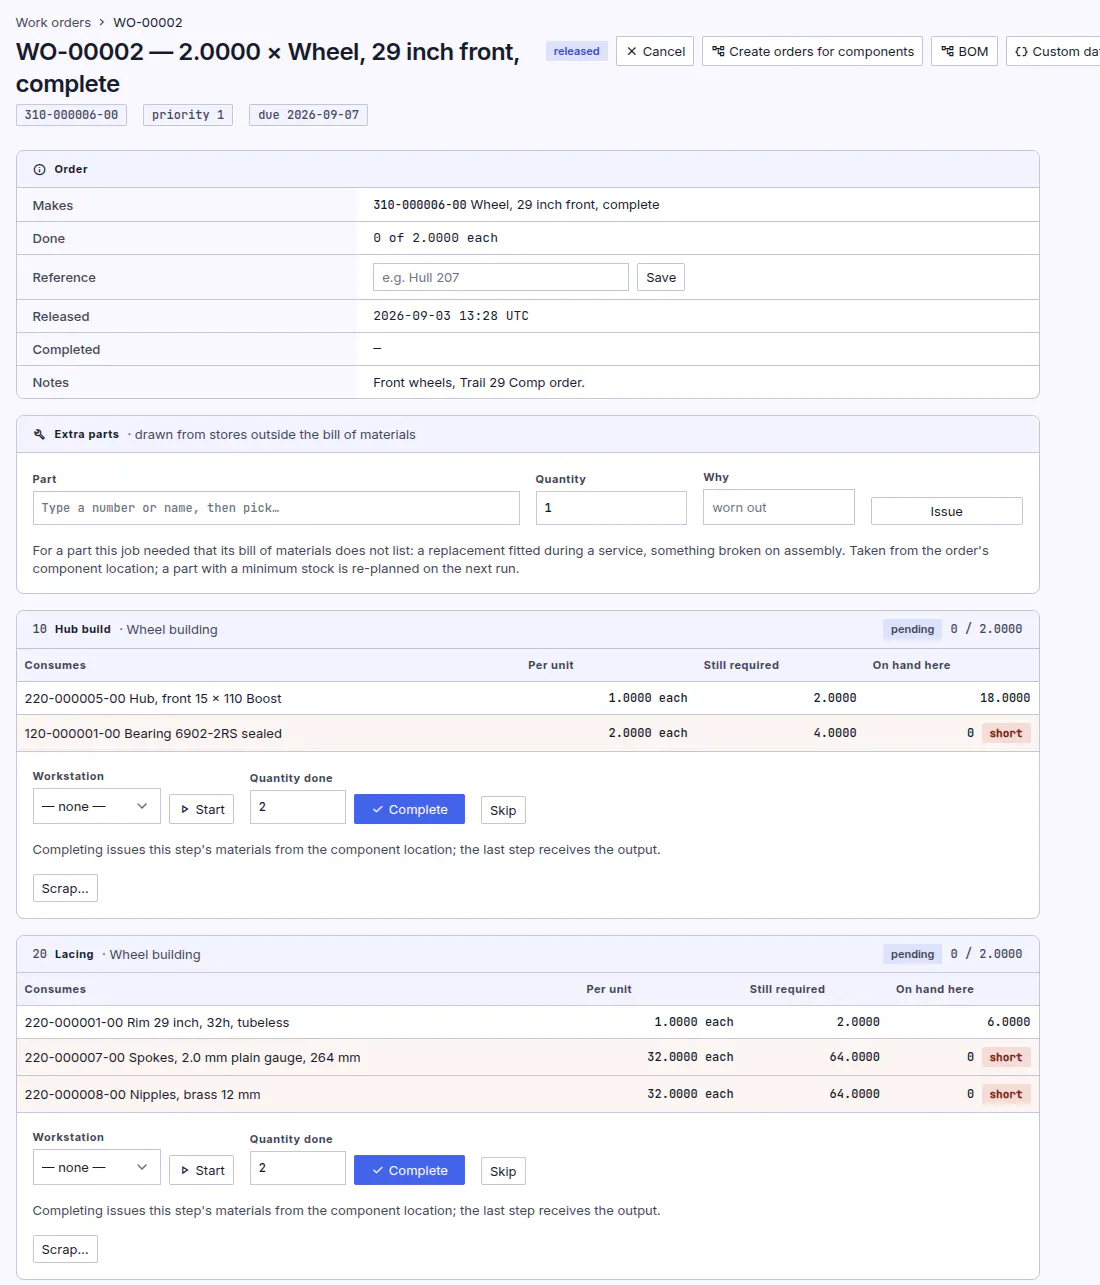Complete the Lacing step
This screenshot has width=1100, height=1285.
(409, 1170)
